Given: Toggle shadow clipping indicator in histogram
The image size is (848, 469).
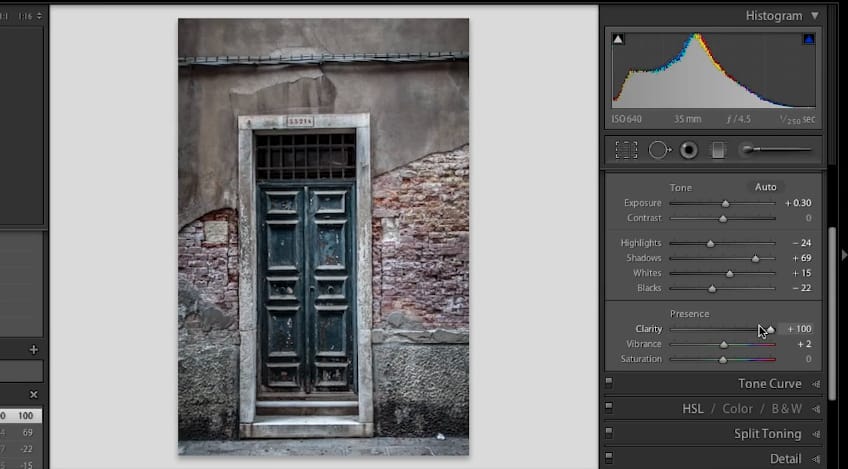Looking at the screenshot, I should point(618,39).
